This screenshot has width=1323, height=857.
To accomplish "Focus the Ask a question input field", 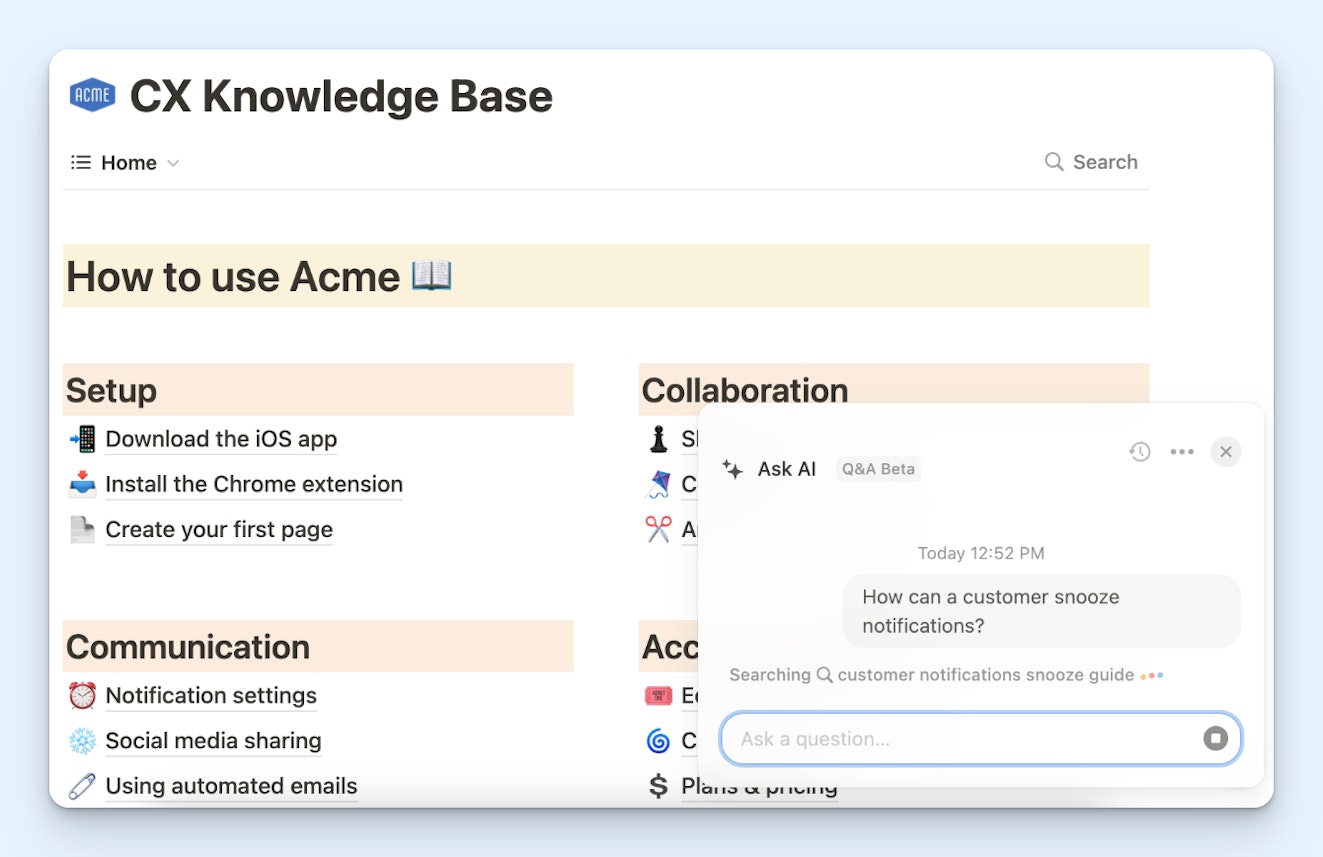I will tap(960, 739).
